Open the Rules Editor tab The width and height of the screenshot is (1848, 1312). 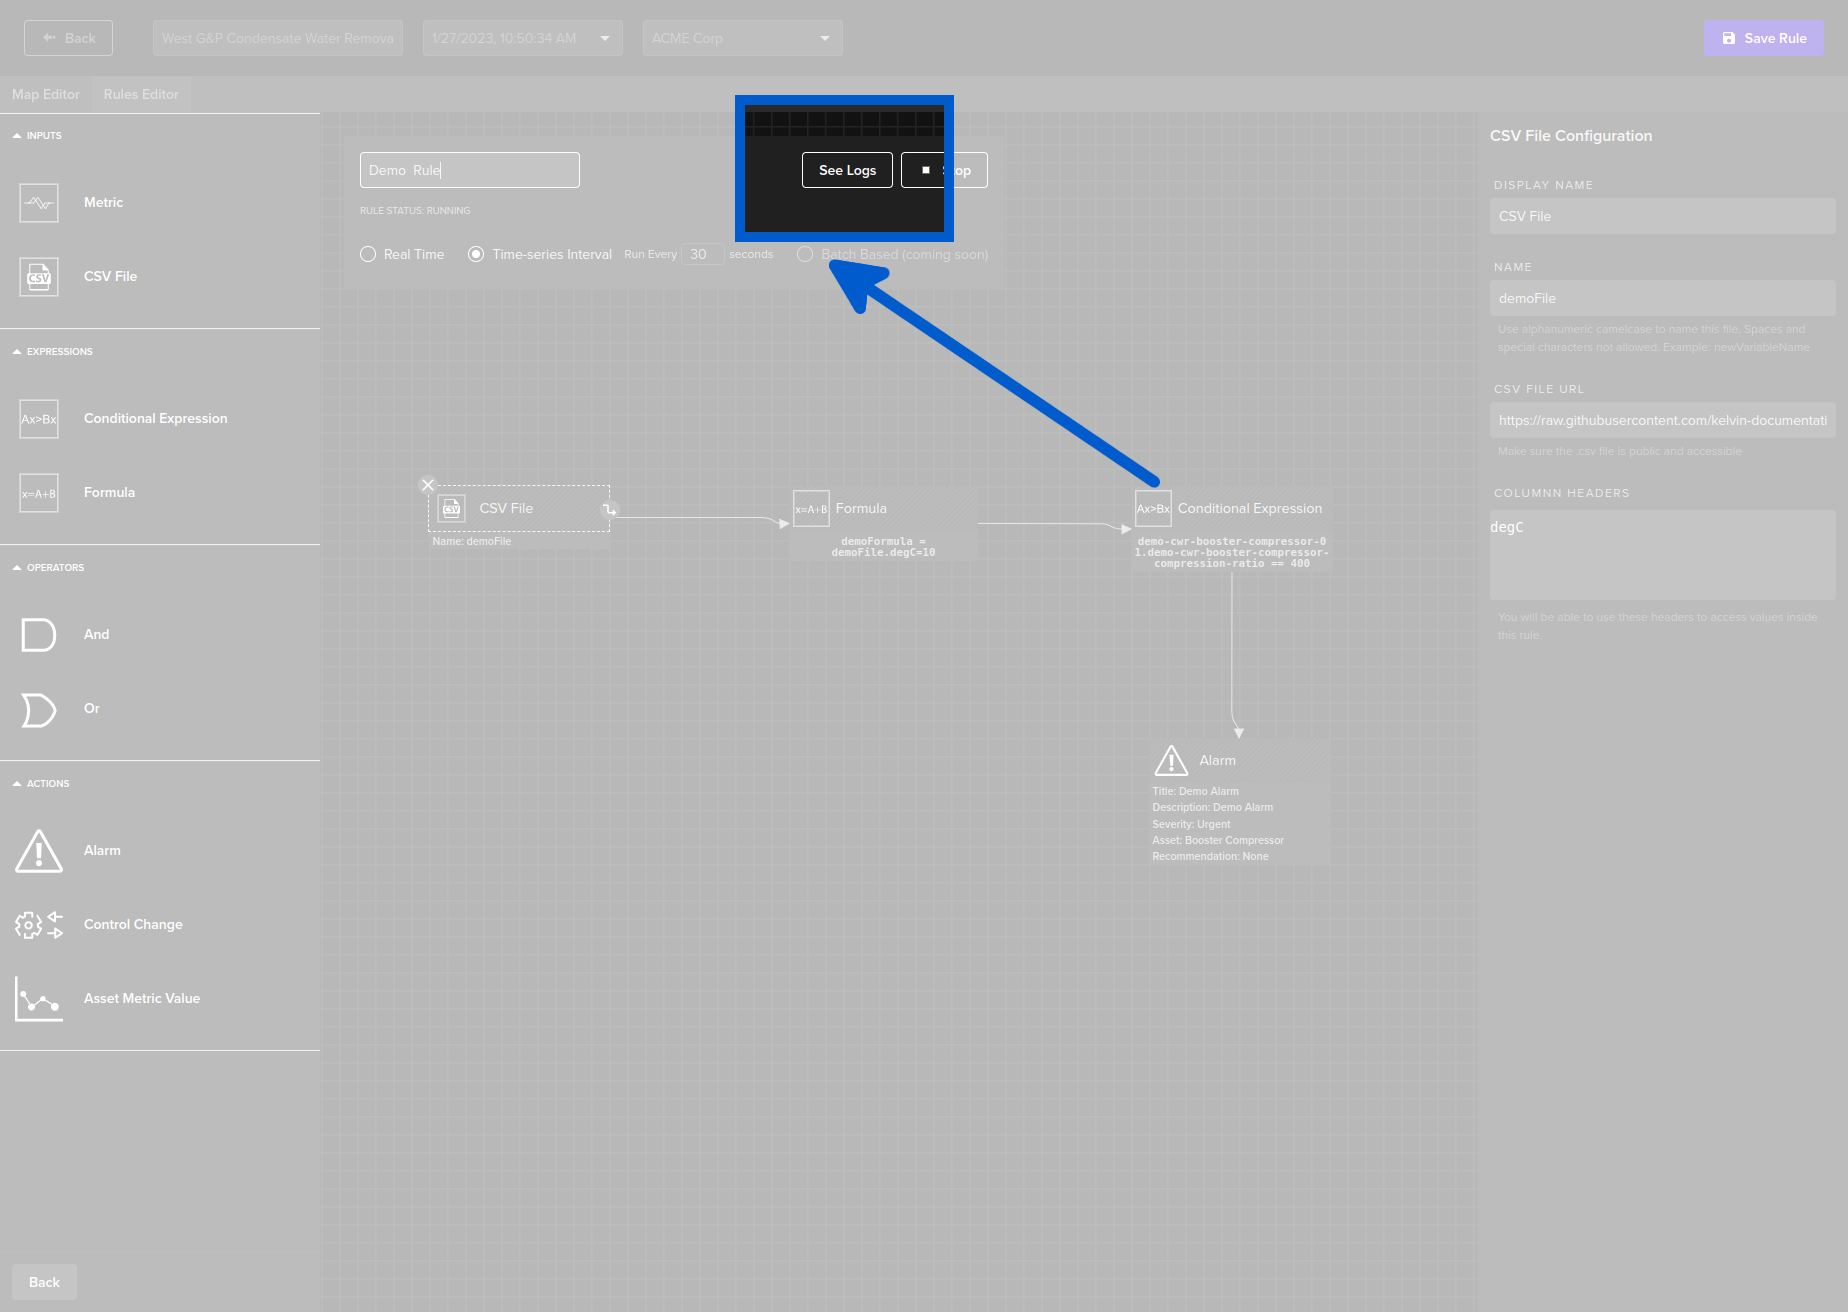140,94
